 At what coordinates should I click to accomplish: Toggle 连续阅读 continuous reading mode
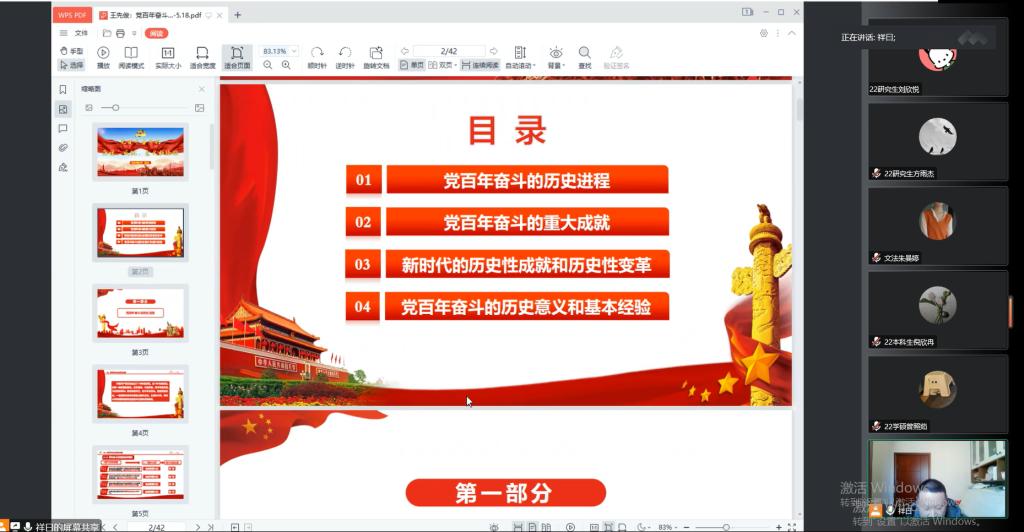point(480,65)
